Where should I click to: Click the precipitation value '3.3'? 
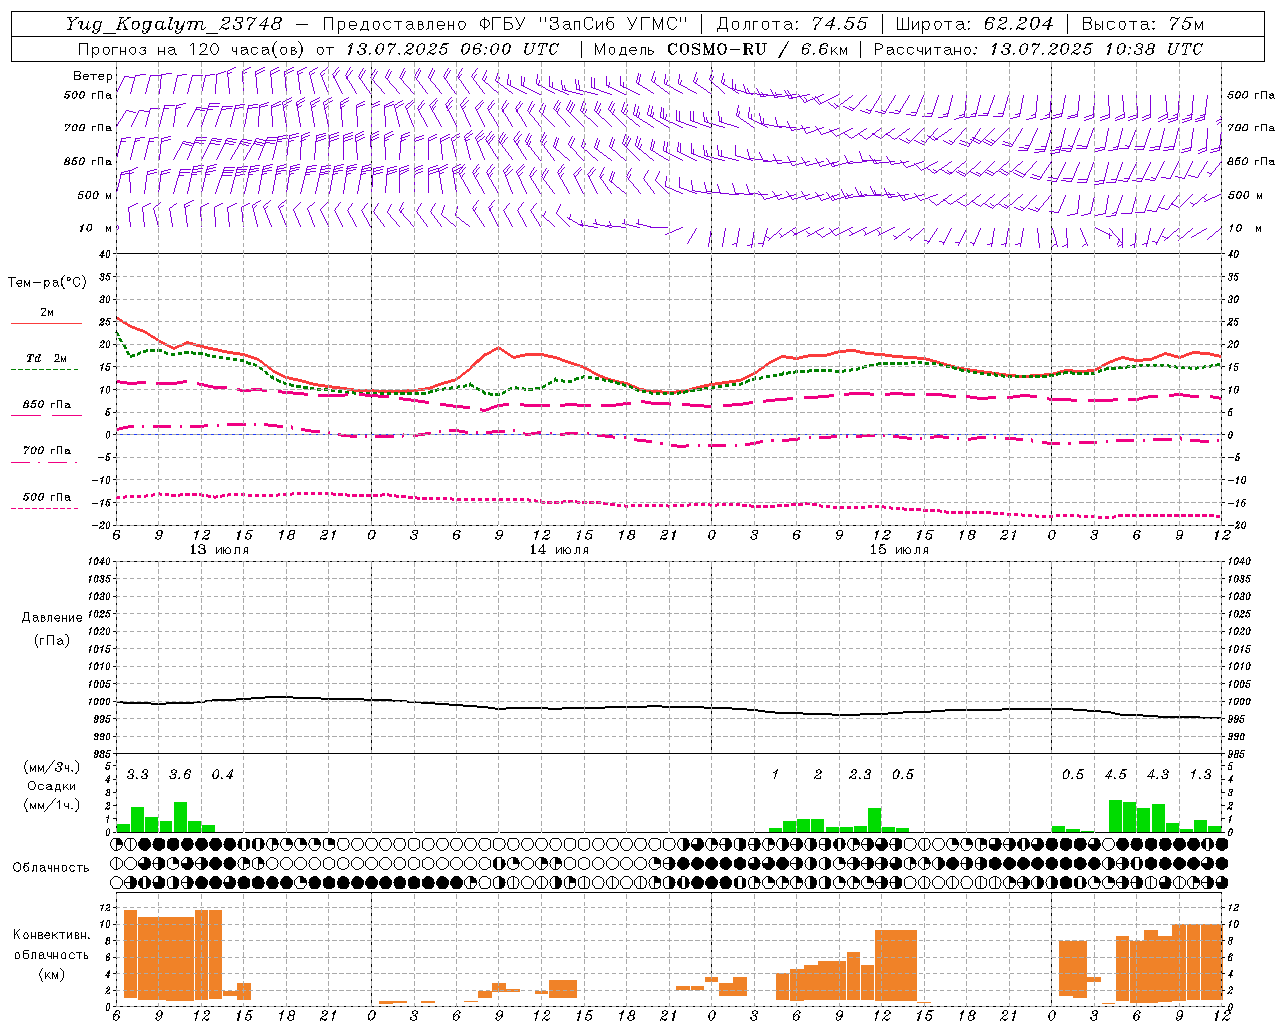pos(137,775)
